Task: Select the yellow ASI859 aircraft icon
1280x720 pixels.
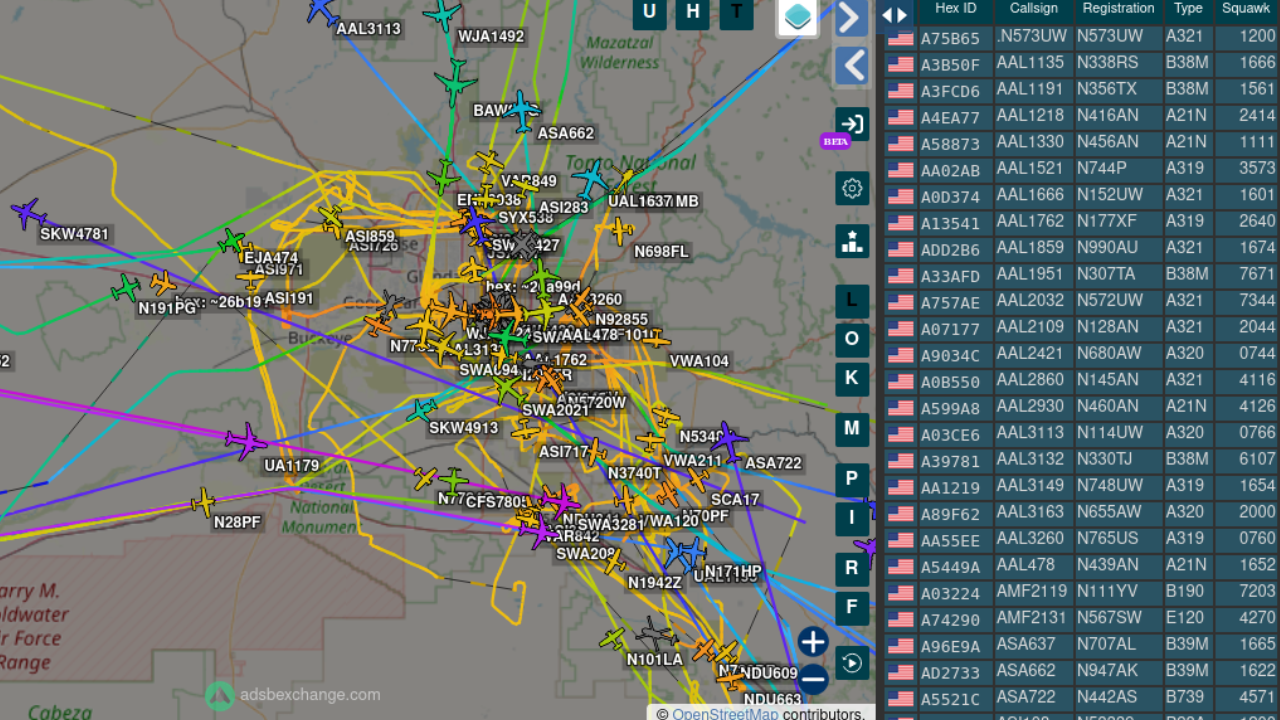Action: 331,217
